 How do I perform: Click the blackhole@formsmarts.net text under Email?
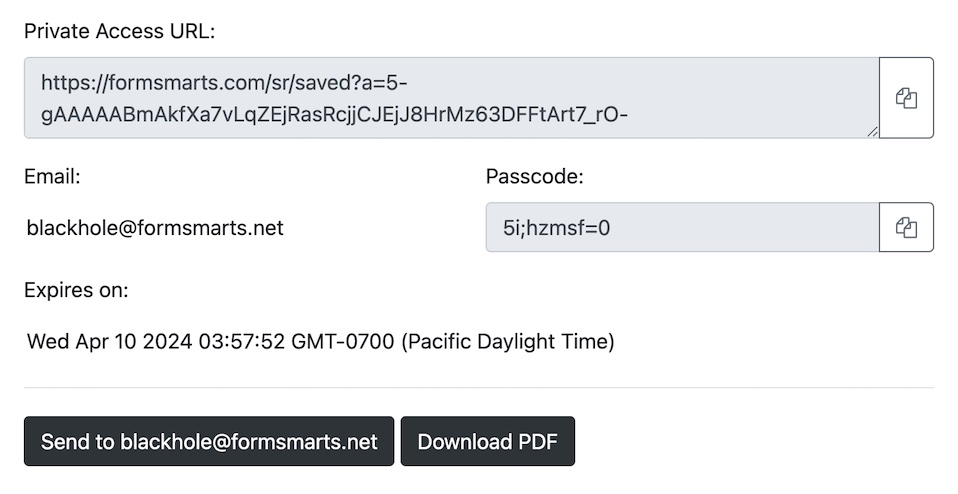[x=155, y=228]
